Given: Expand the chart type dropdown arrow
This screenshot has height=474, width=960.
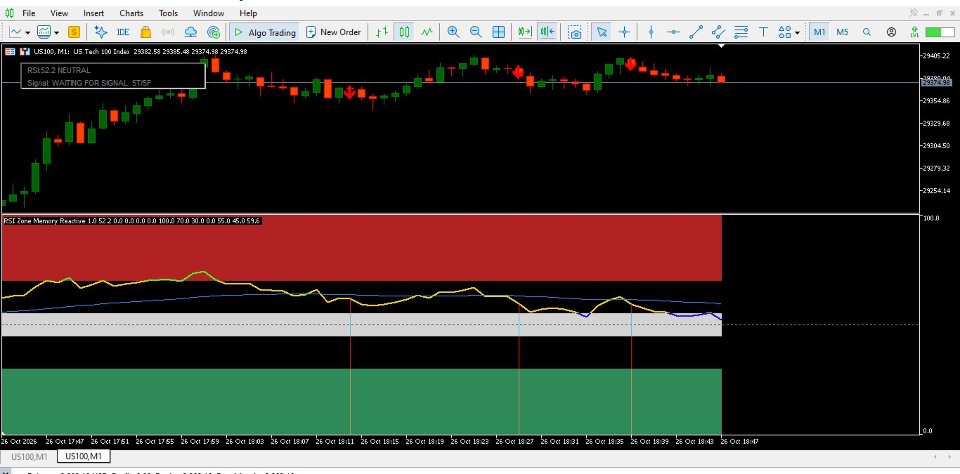Looking at the screenshot, I should coord(28,32).
